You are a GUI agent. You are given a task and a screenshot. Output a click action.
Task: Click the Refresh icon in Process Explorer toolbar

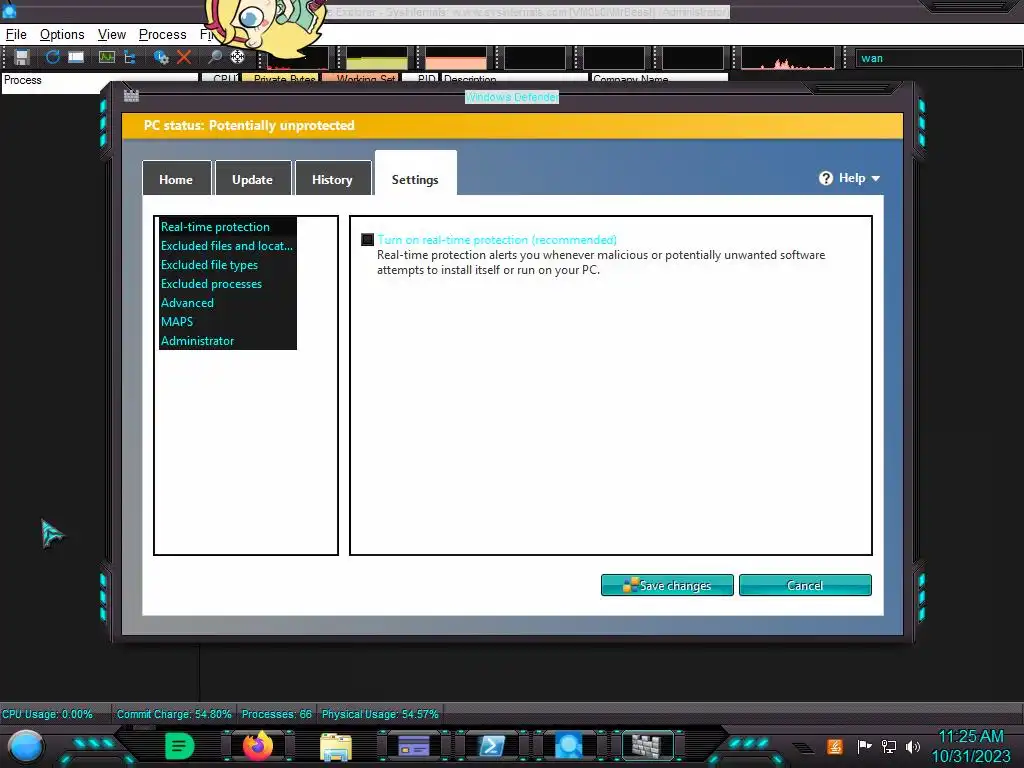(52, 57)
